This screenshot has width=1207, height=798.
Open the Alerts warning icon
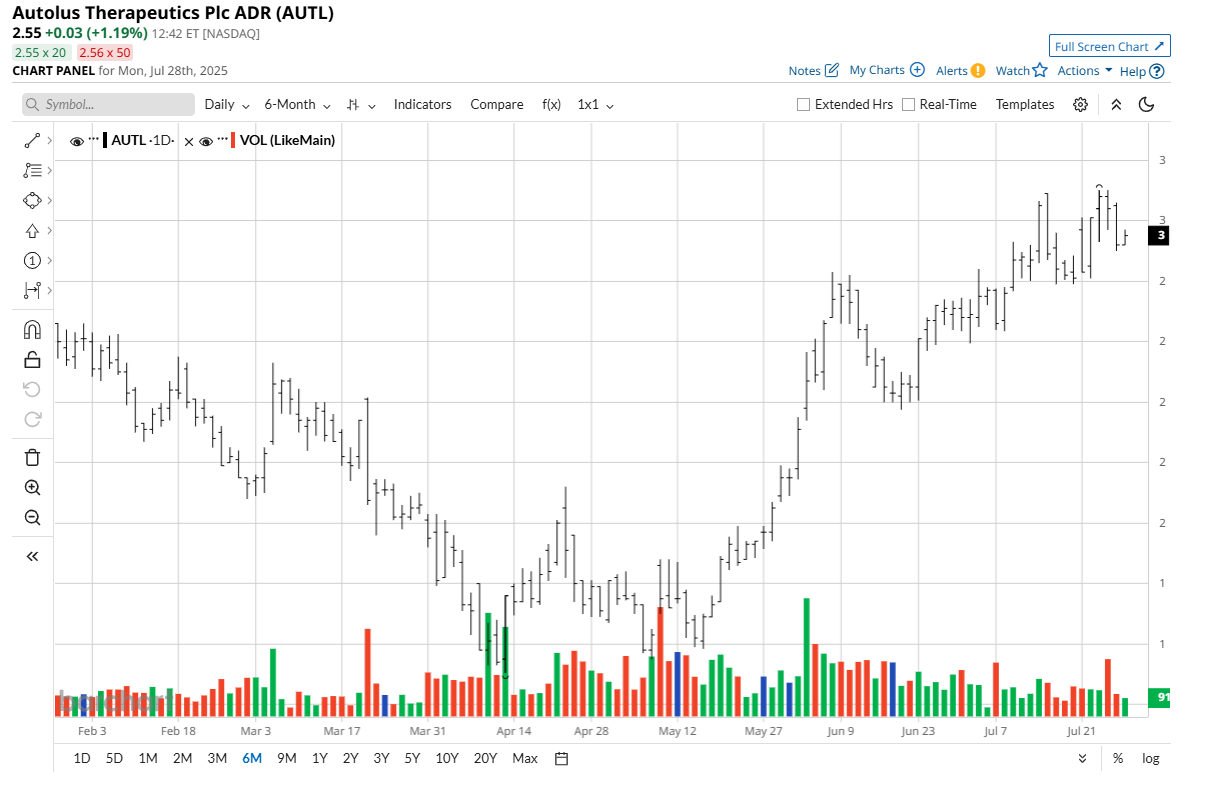(977, 71)
